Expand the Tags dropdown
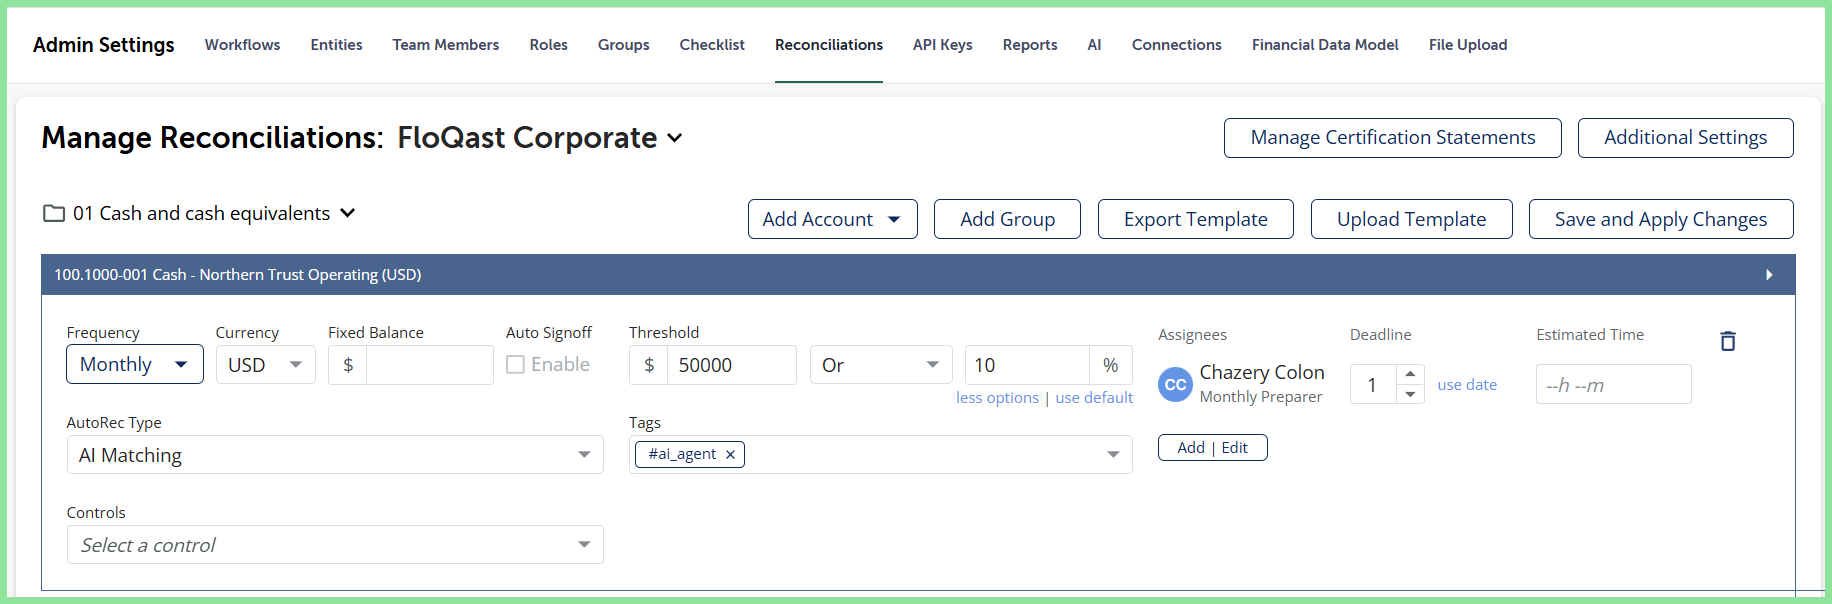The image size is (1832, 604). 1113,455
